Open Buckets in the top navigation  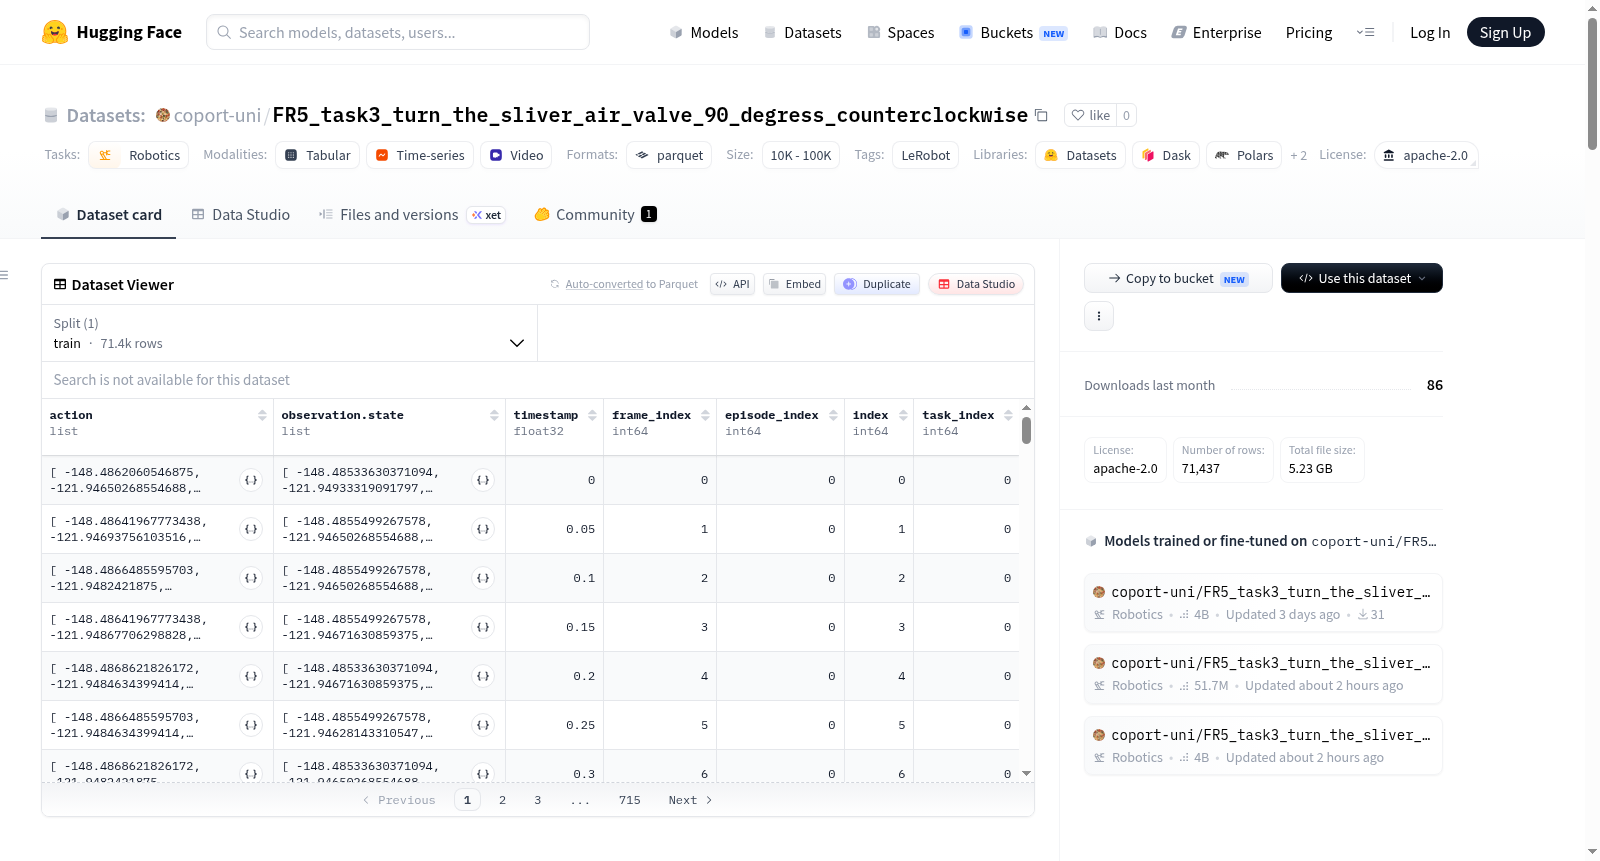point(1013,32)
